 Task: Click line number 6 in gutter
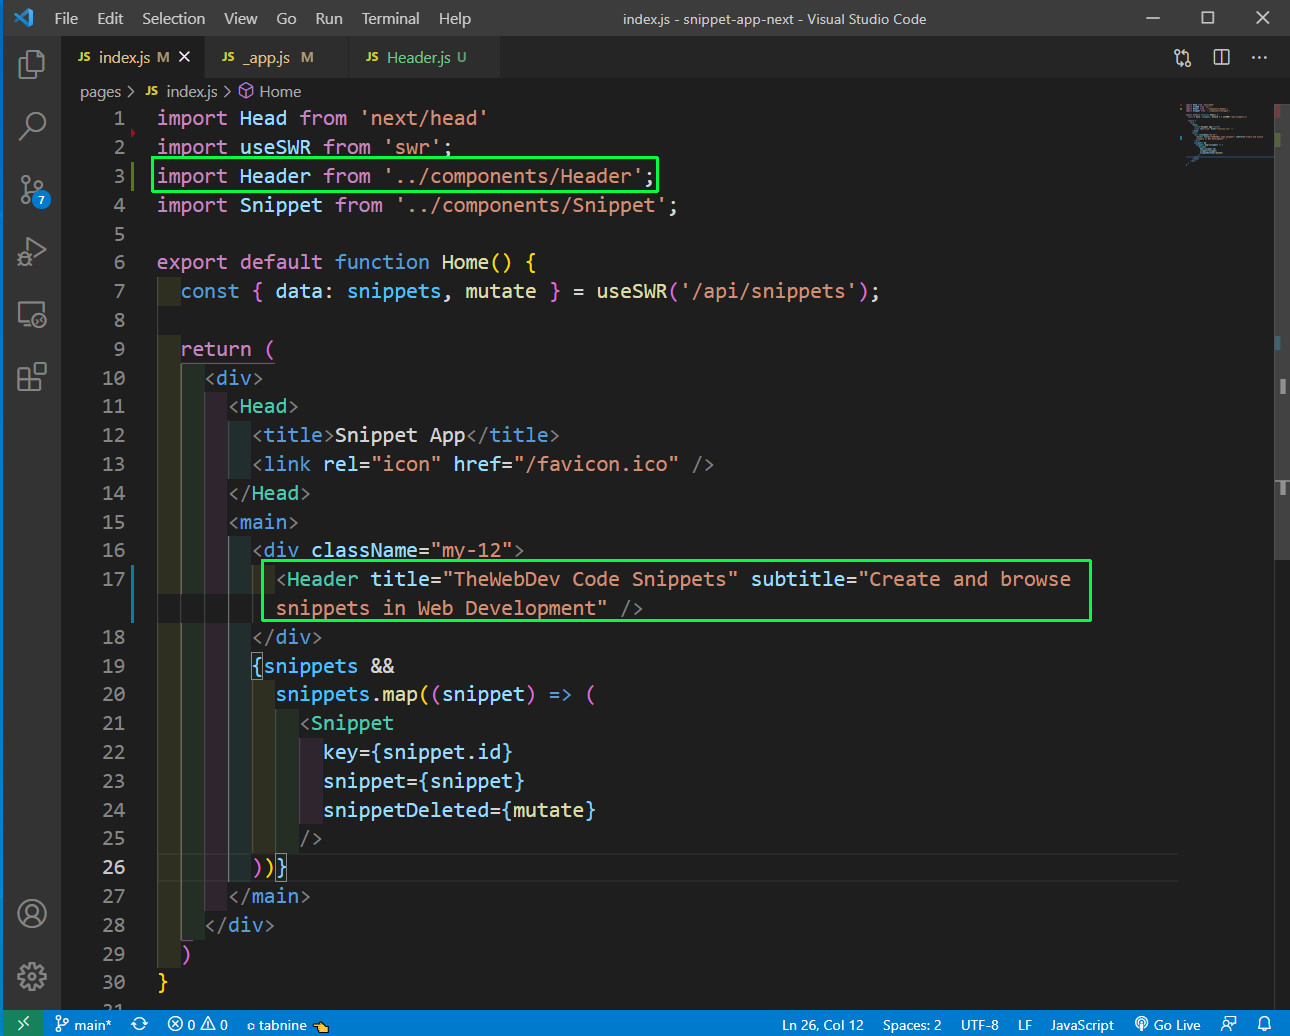pos(119,262)
